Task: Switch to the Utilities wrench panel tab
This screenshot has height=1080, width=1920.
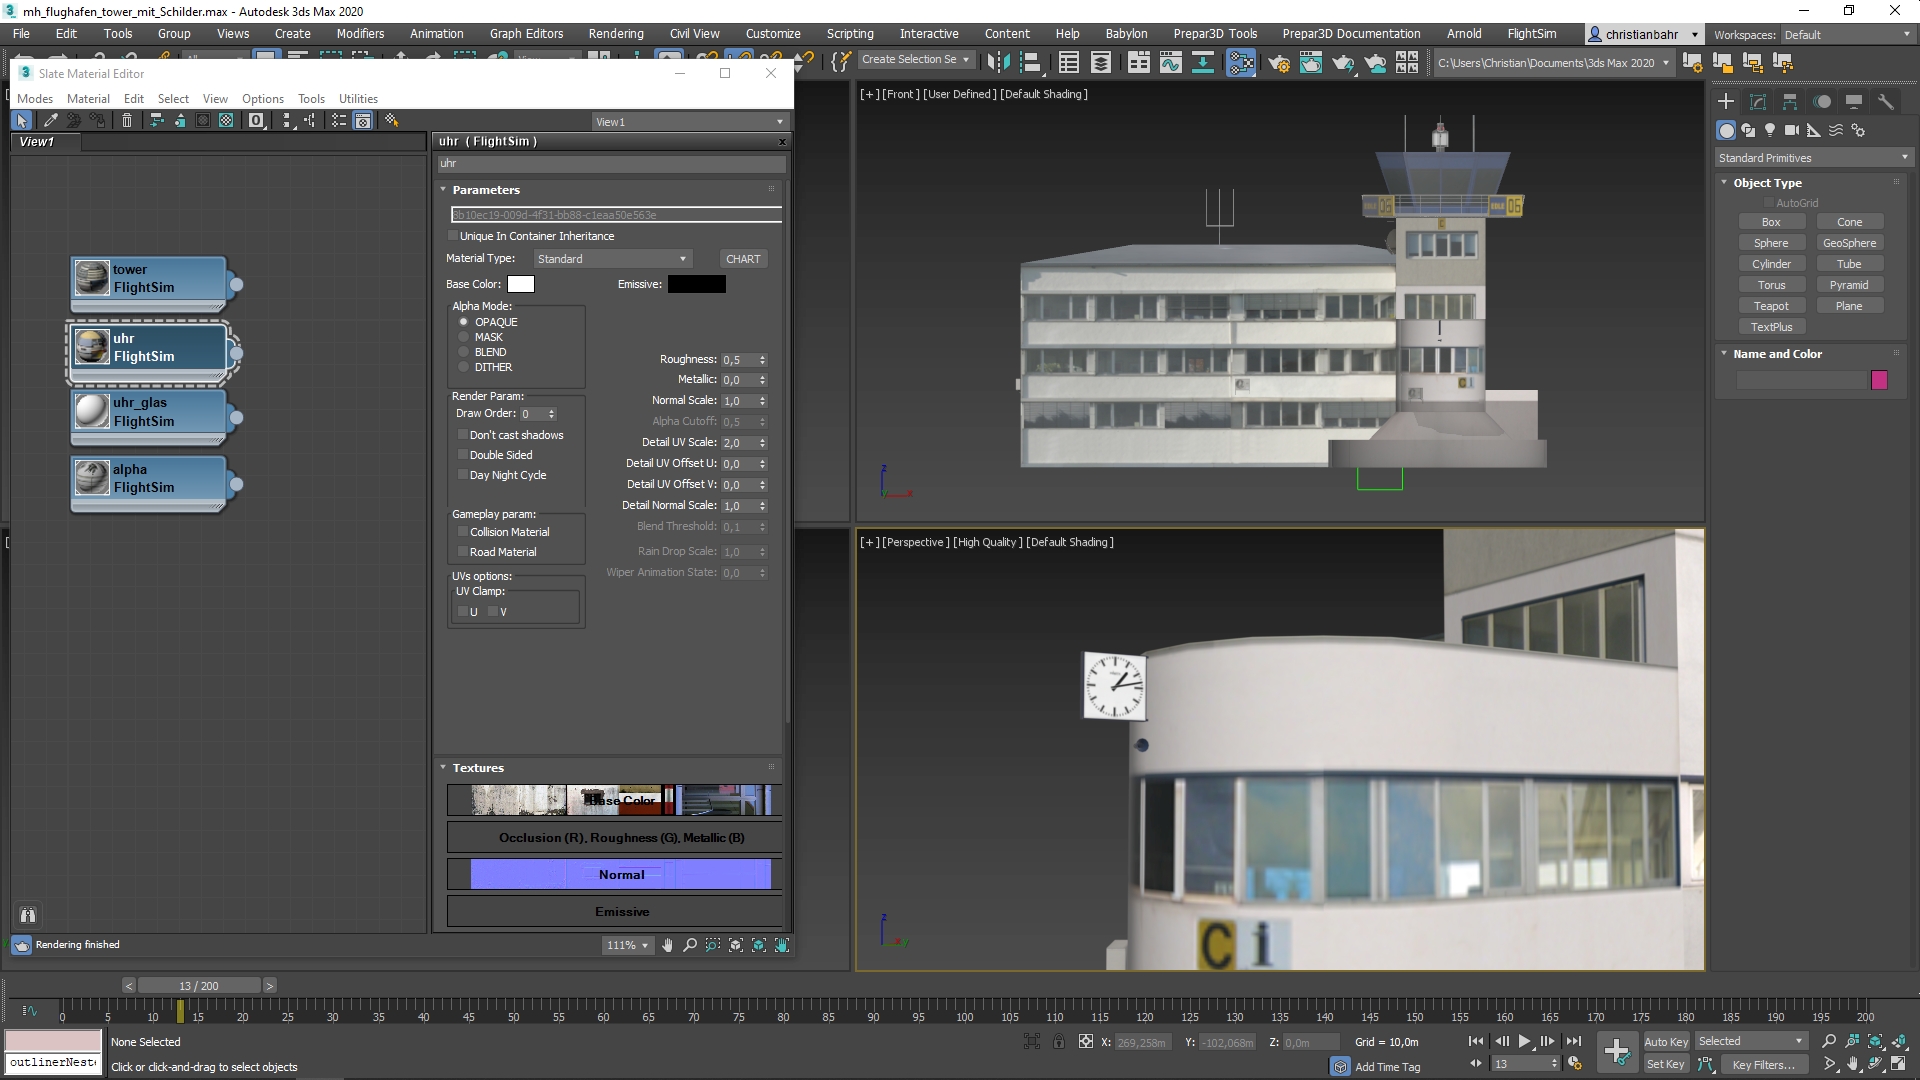Action: (1885, 101)
